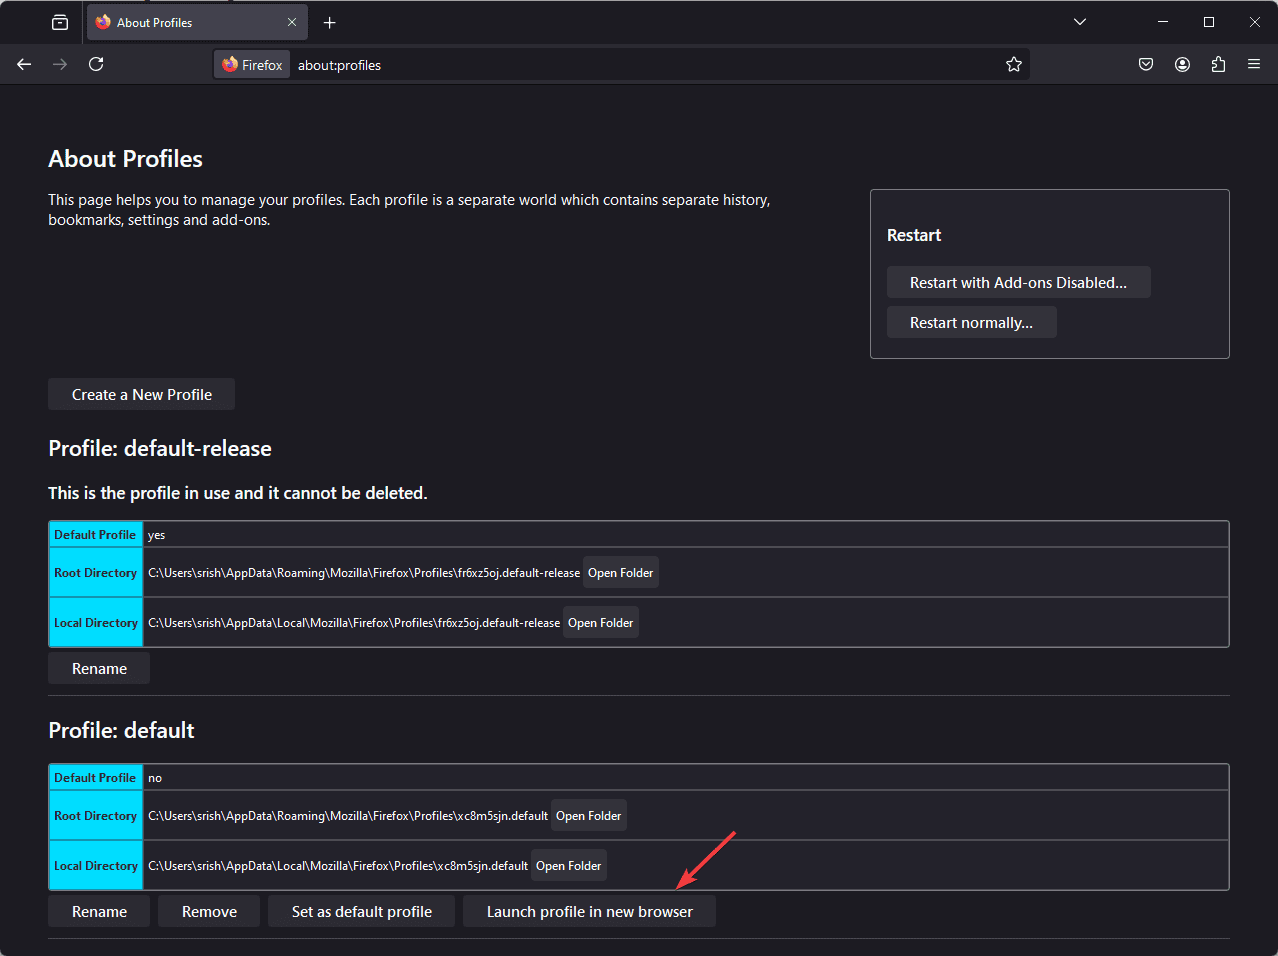Set default as the default profile
The width and height of the screenshot is (1278, 956).
pos(361,912)
